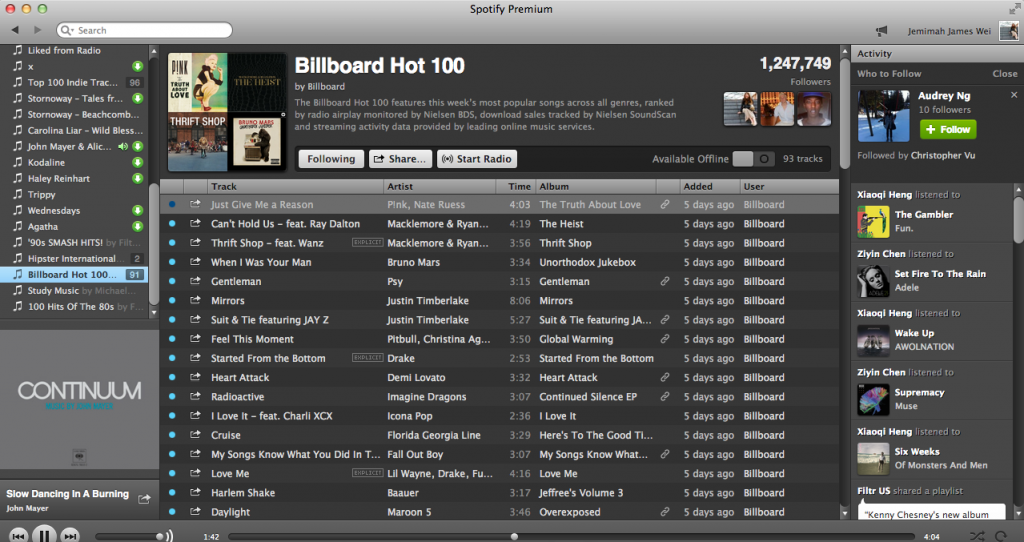Viewport: 1024px width, 542px height.
Task: Open Jemimah James Wei profile picture
Action: click(1008, 31)
